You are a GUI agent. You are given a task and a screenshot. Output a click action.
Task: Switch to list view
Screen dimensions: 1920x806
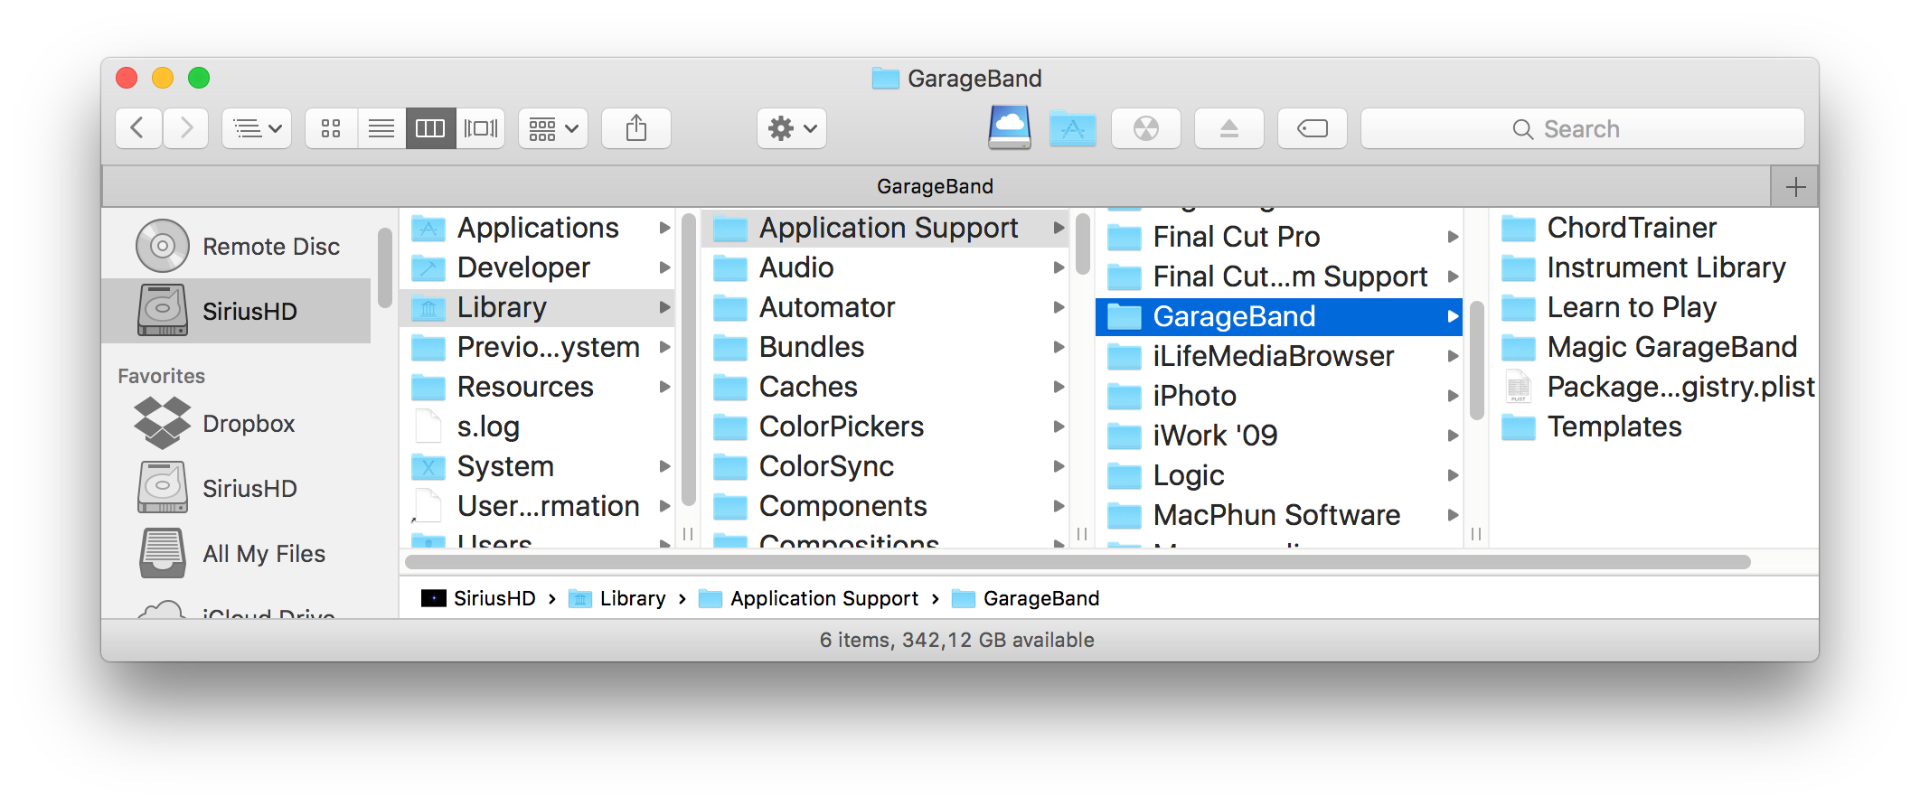tap(381, 128)
